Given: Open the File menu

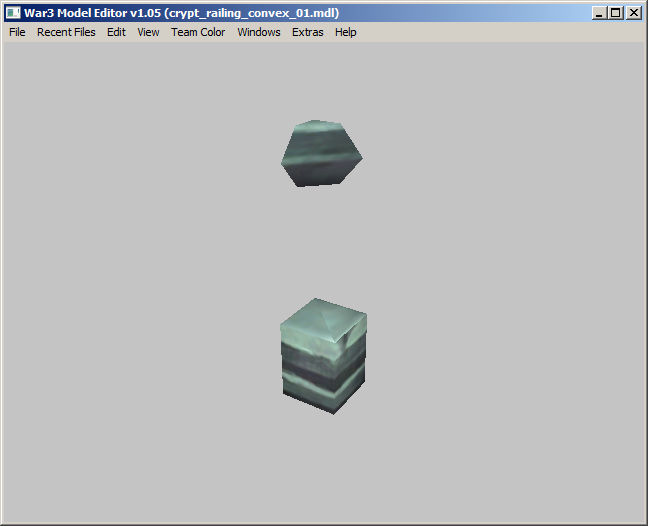Looking at the screenshot, I should click(x=17, y=32).
